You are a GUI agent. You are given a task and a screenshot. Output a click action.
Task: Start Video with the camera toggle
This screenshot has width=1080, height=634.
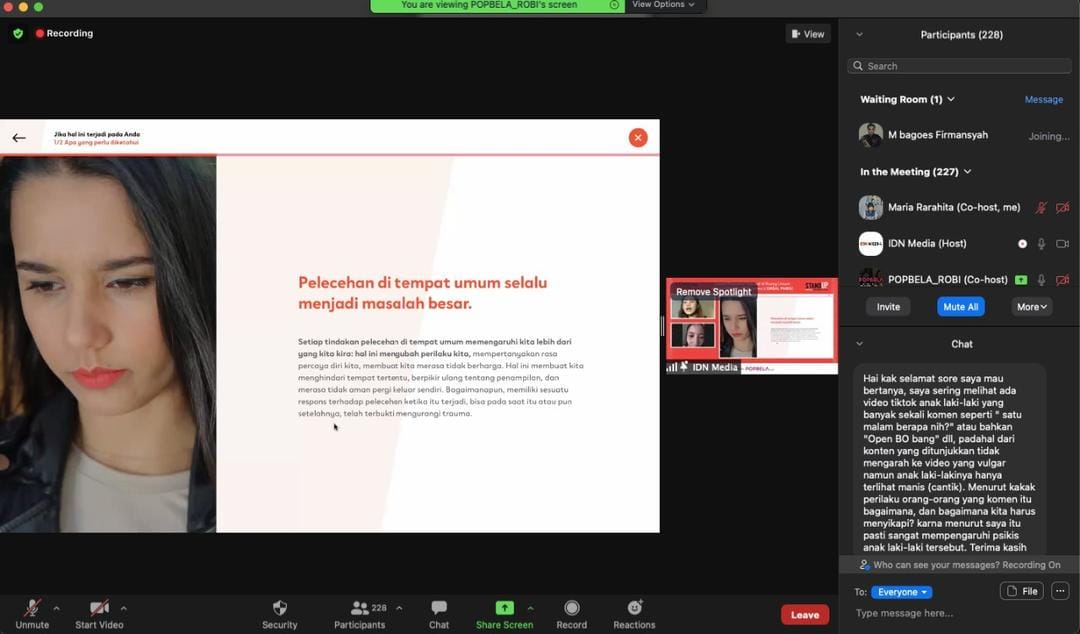point(99,608)
